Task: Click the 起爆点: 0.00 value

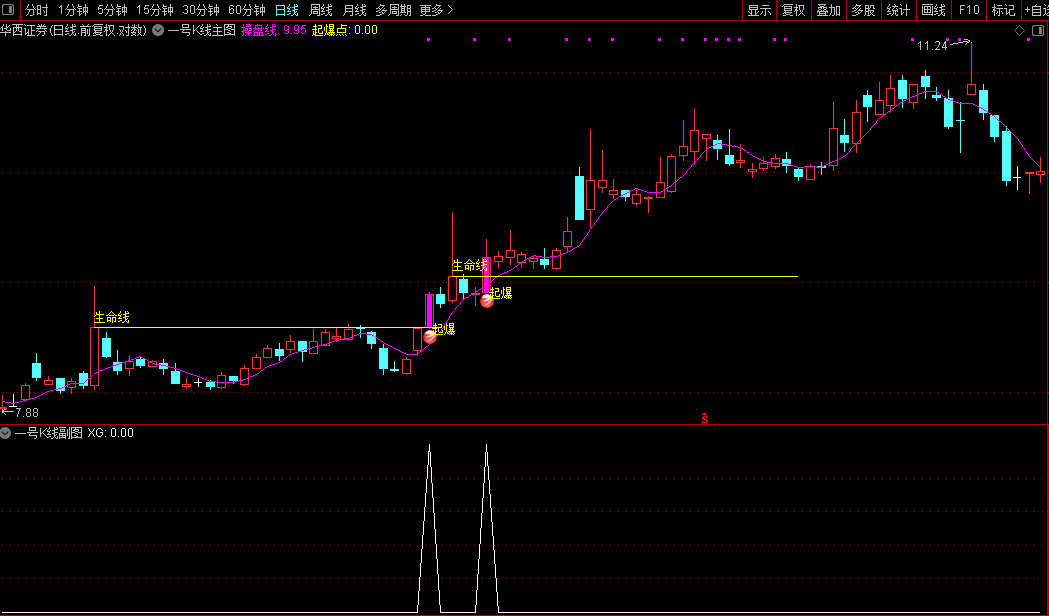Action: point(345,30)
